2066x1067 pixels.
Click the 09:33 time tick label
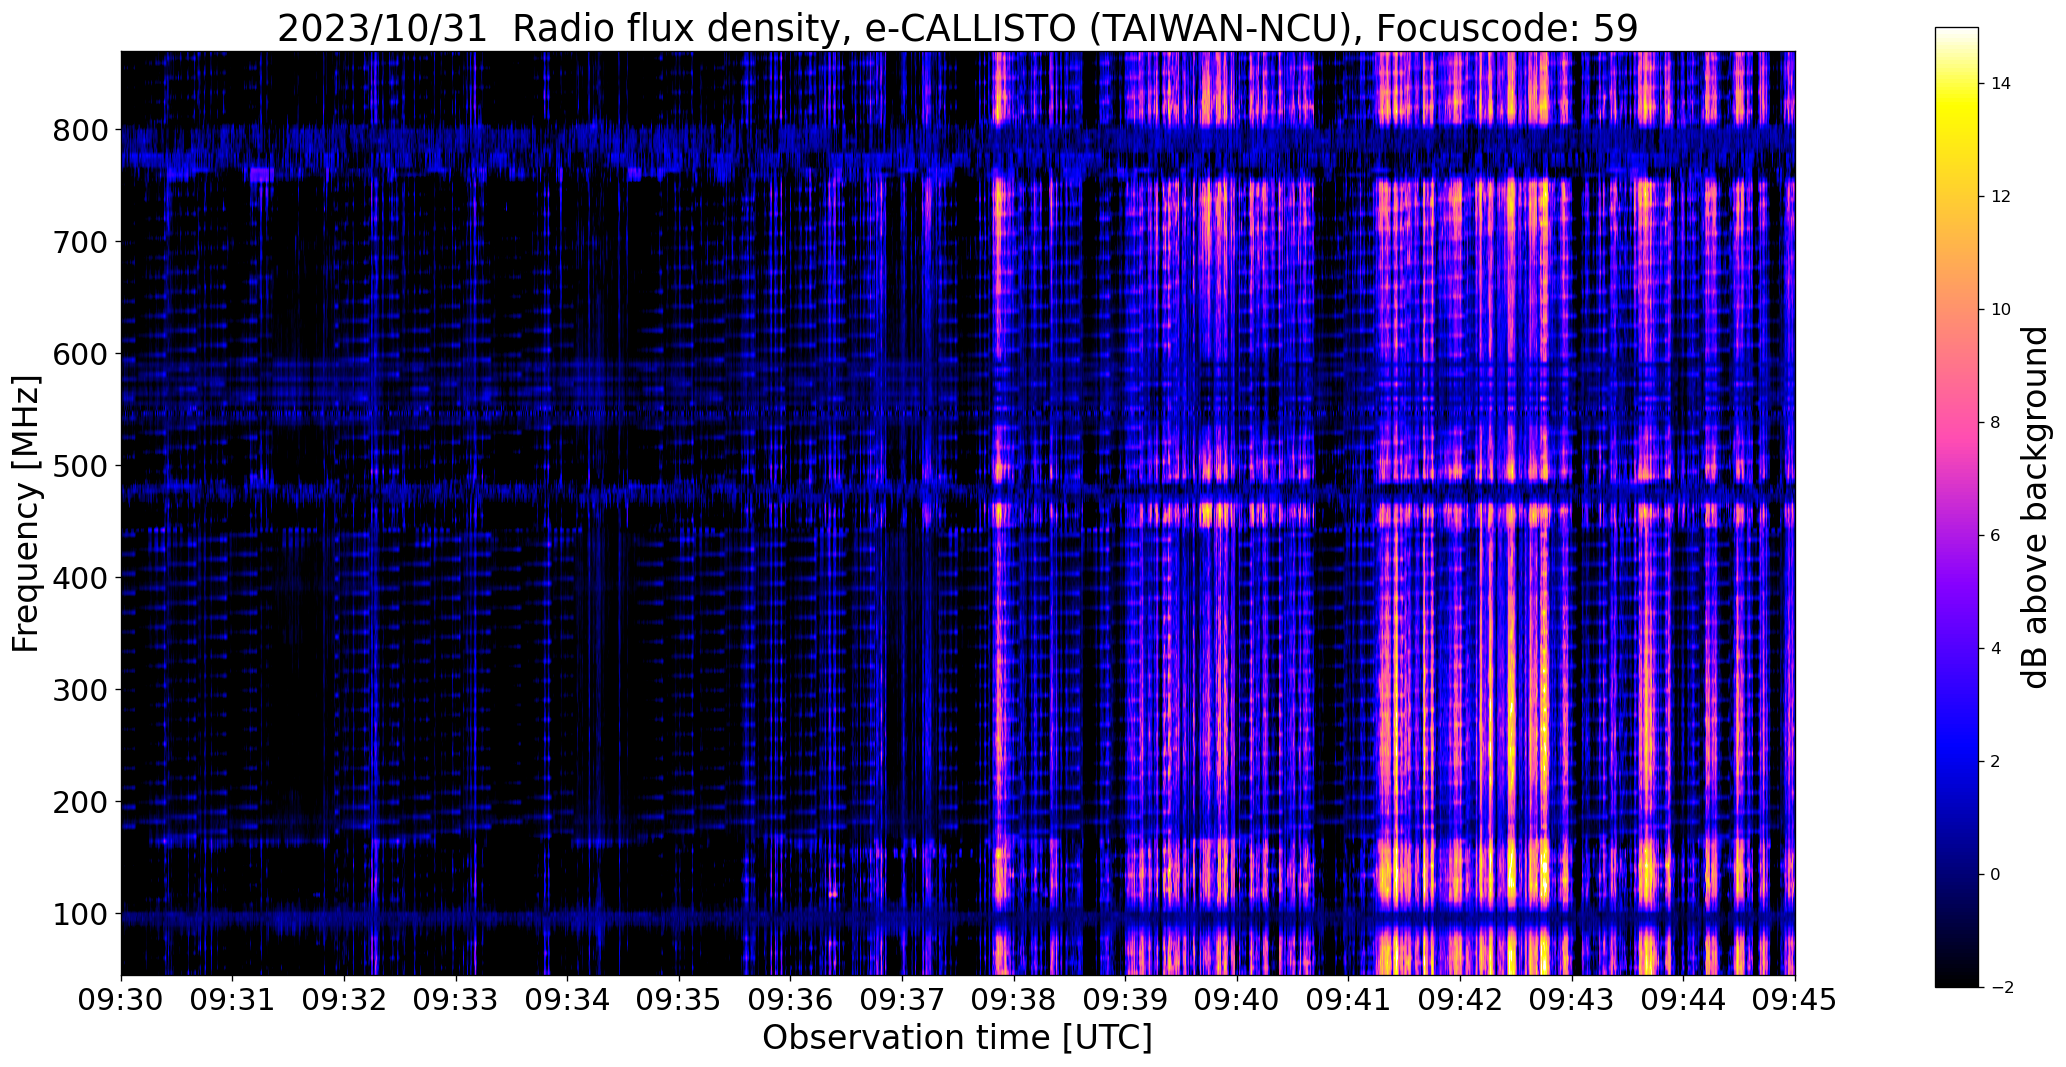(x=456, y=1000)
